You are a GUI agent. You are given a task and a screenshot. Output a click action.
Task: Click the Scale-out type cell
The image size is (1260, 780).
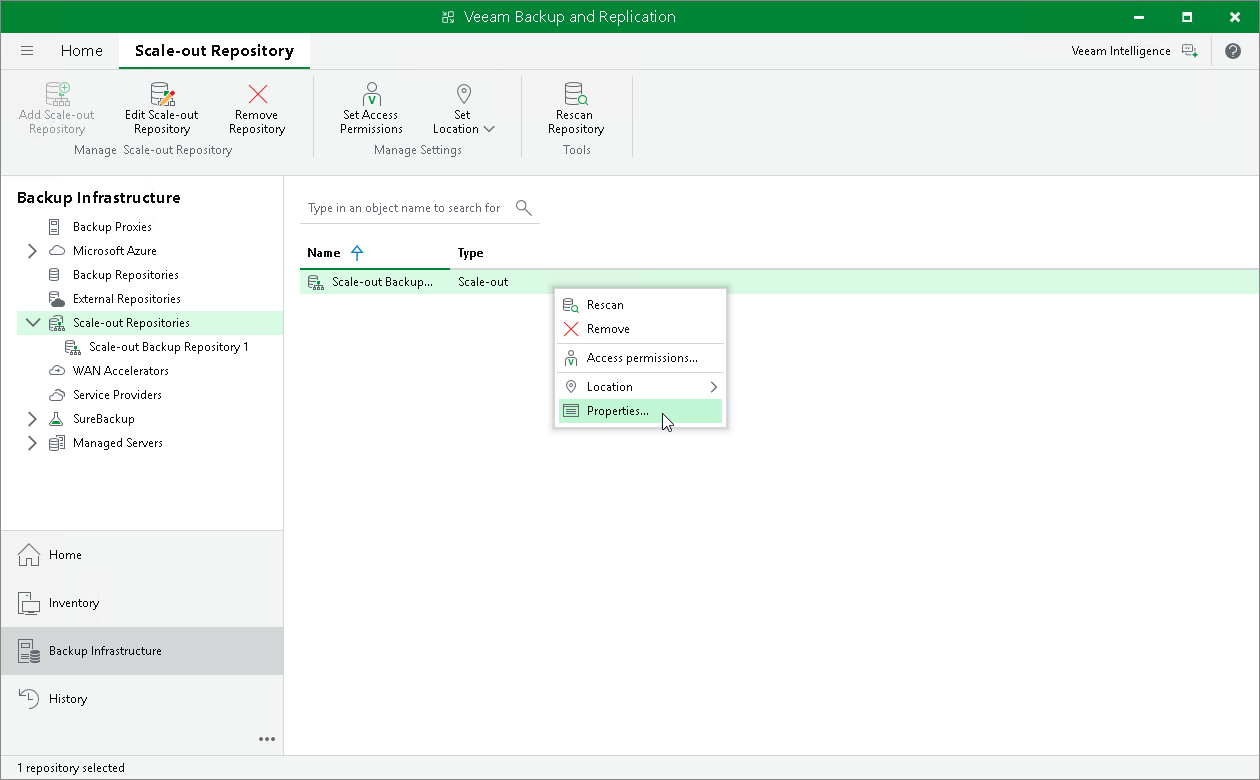click(x=483, y=282)
